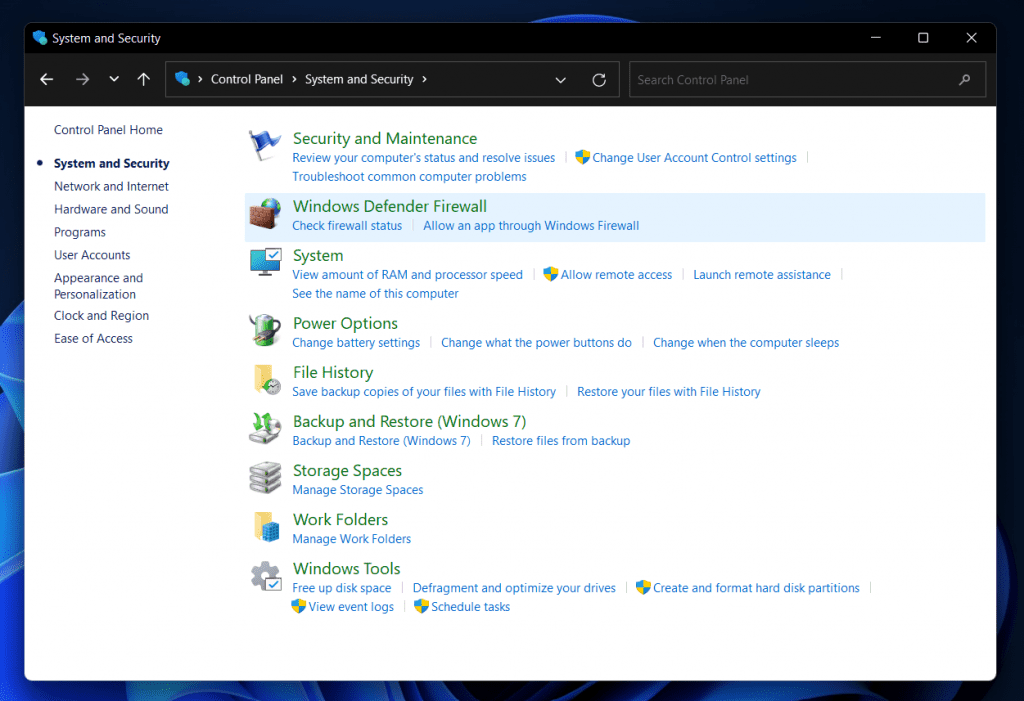1024x701 pixels.
Task: Open the Windows Tools gear icon
Action: (x=265, y=576)
